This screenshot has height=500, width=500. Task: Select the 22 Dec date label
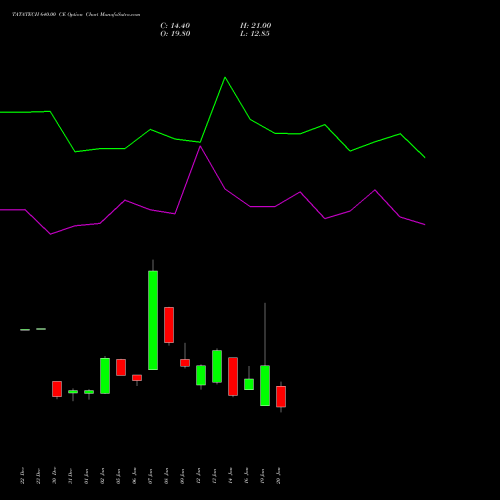coord(22,476)
